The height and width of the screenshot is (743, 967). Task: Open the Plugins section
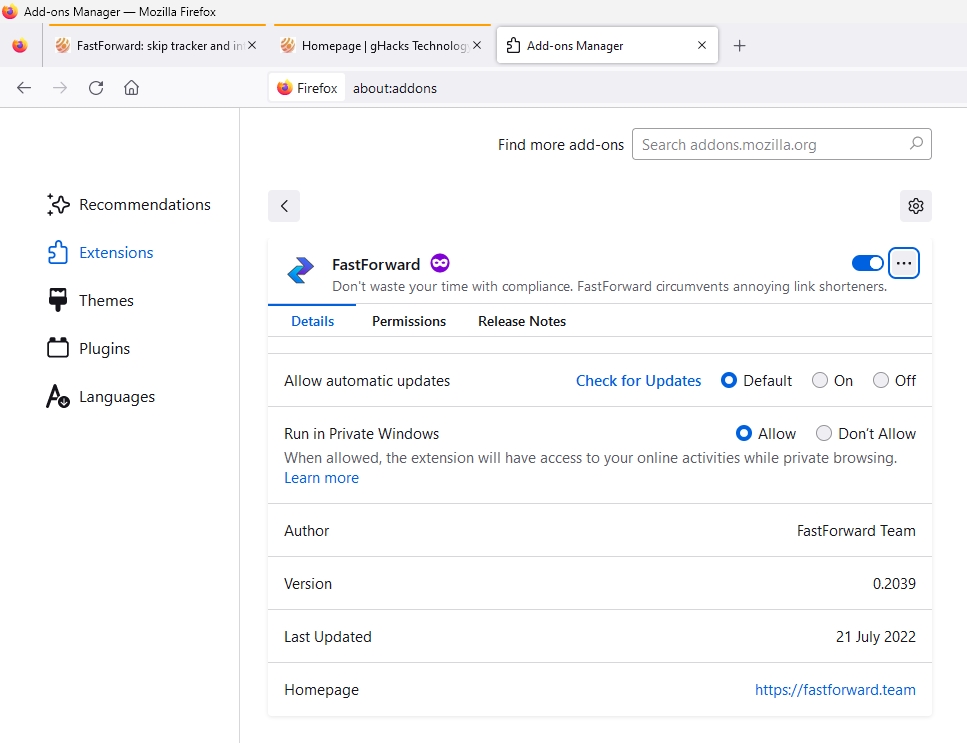104,348
